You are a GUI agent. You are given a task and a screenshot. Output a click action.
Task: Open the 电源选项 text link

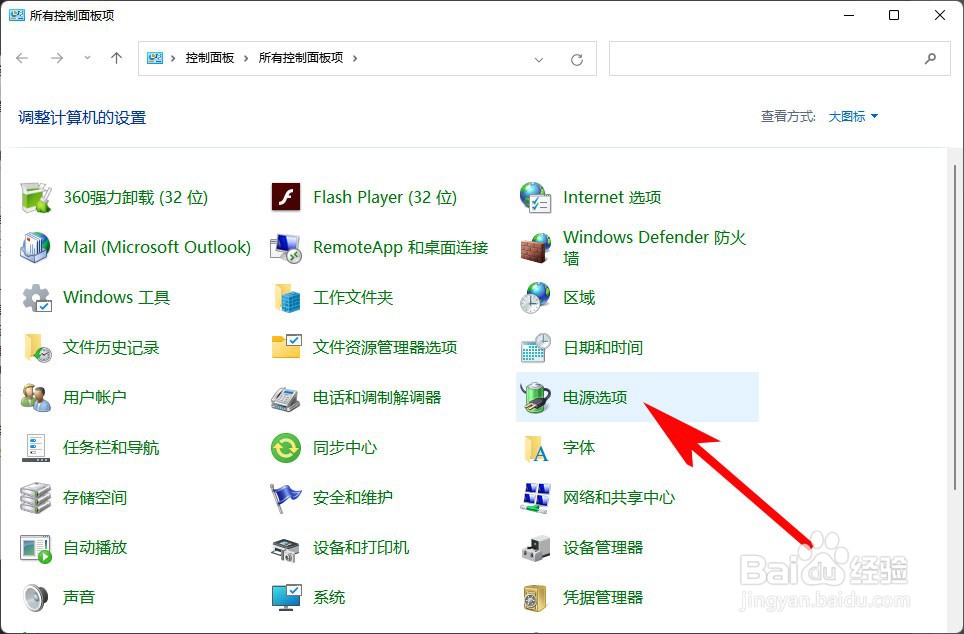(x=595, y=397)
